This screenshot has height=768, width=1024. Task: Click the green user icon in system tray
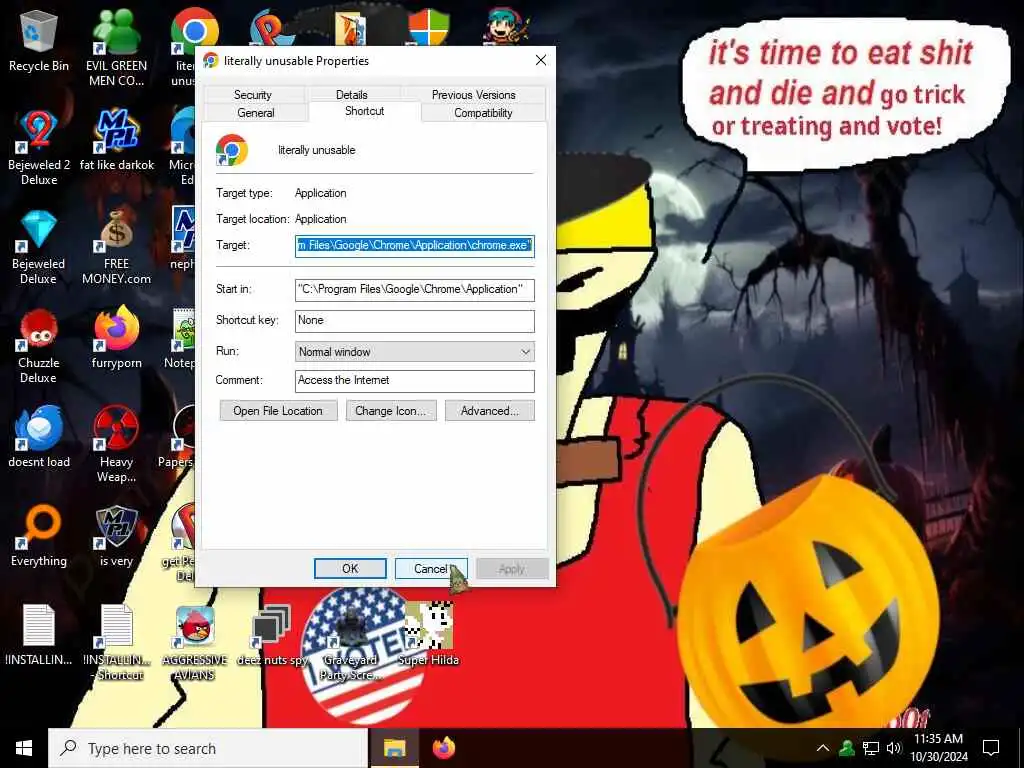point(847,748)
